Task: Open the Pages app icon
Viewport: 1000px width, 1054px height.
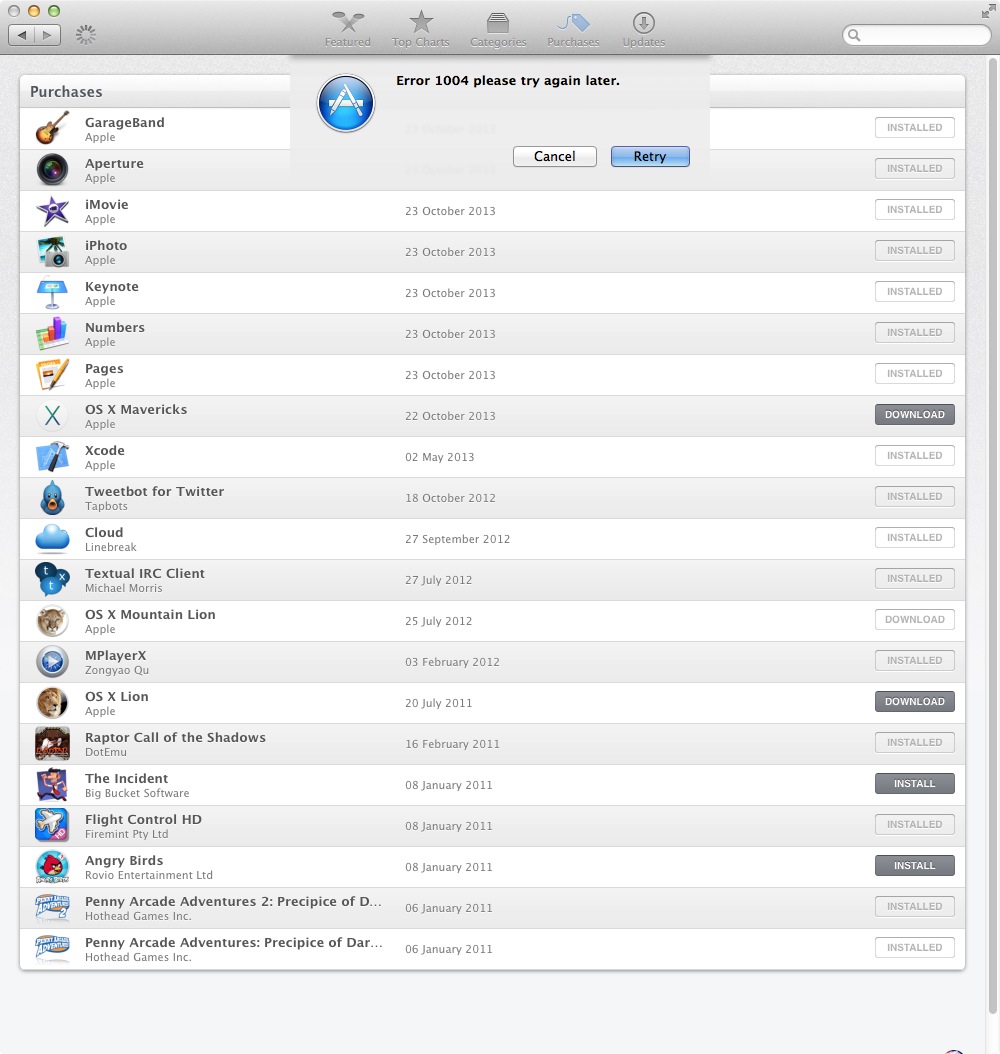Action: (x=52, y=374)
